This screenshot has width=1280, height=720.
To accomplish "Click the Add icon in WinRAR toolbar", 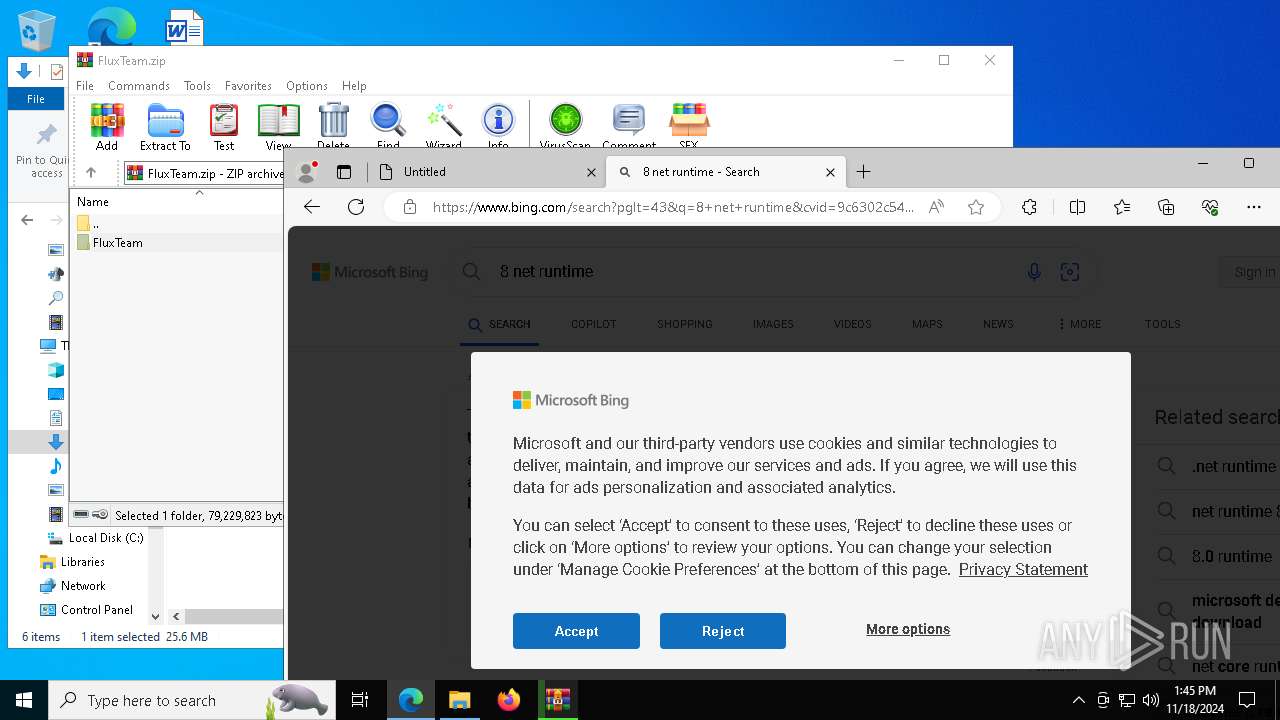I will [x=107, y=126].
